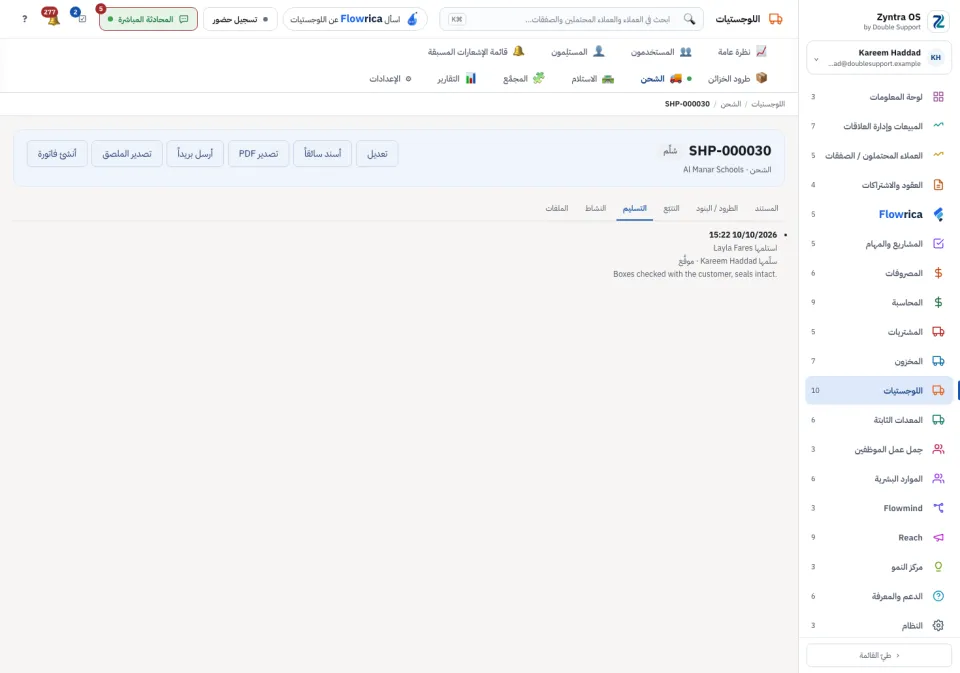This screenshot has height=673, width=960.
Task: Open التقارير navigation item
Action: pyautogui.click(x=456, y=78)
